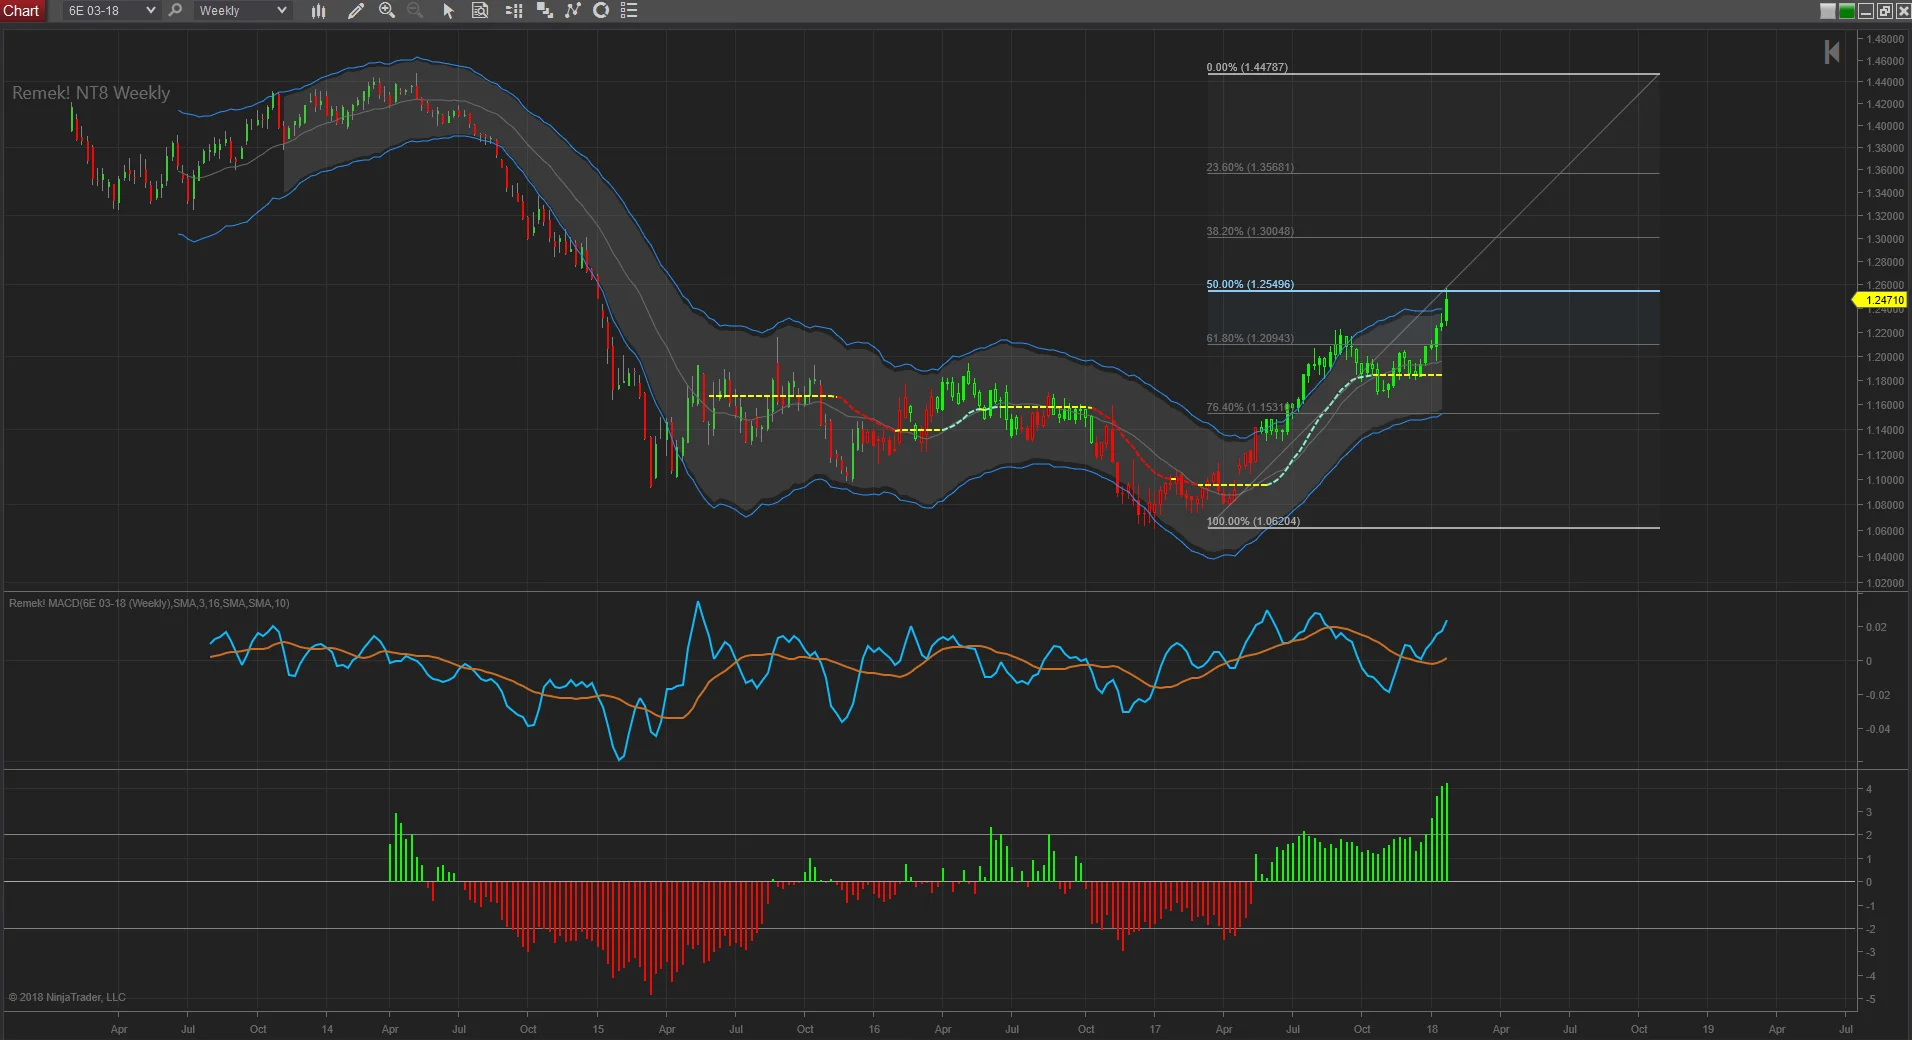Viewport: 1912px width, 1040px height.
Task: Click the 0.02 MACD axis label
Action: [1876, 627]
